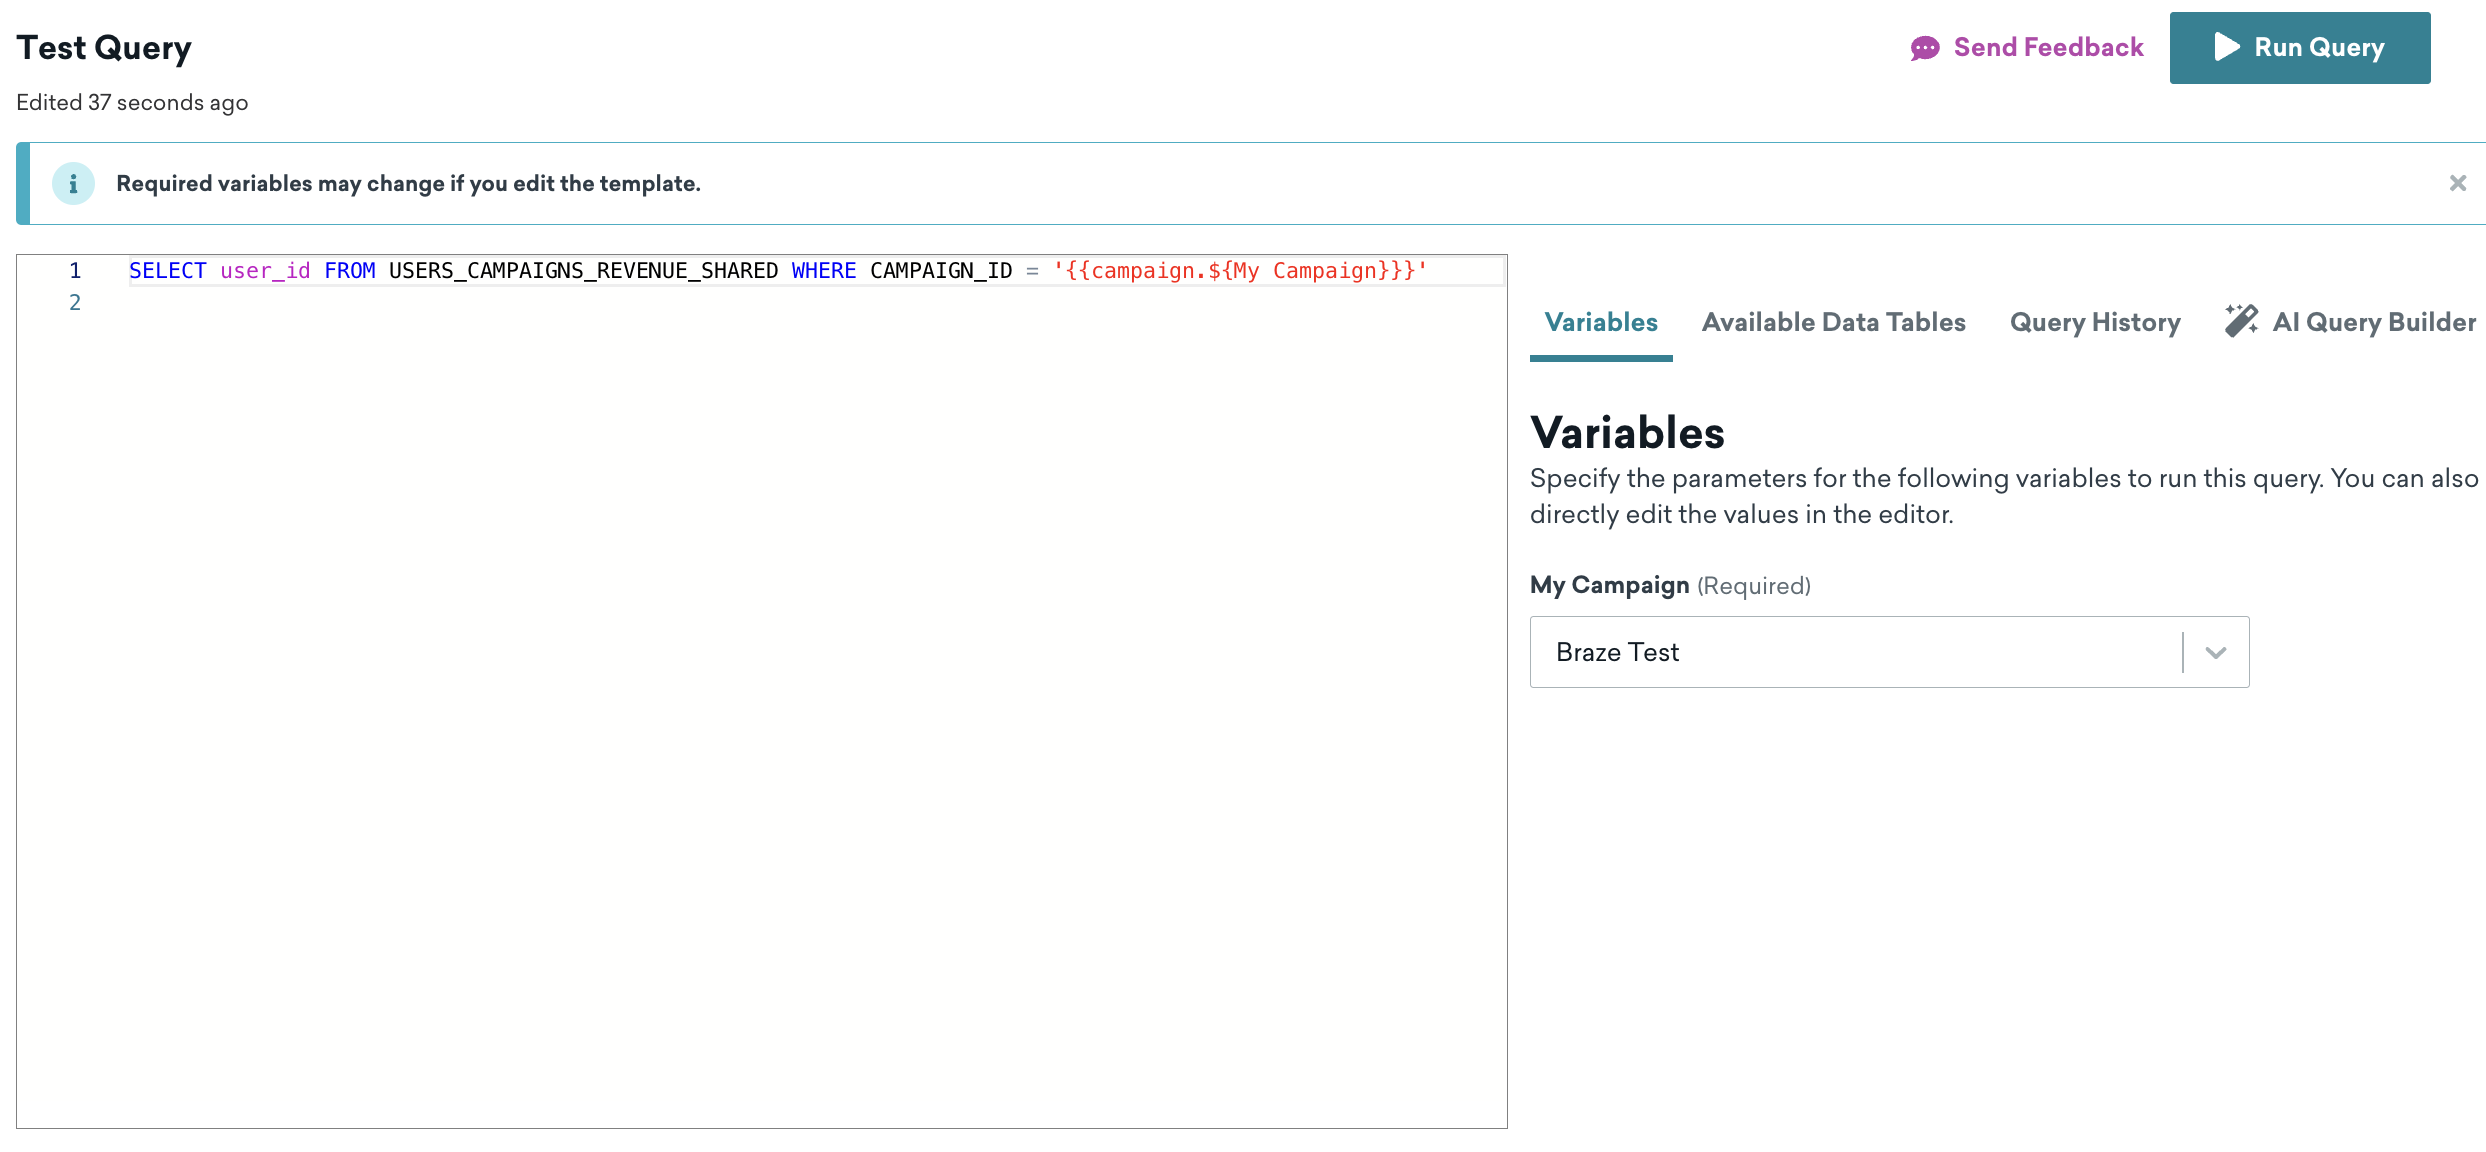Click the campaign variable string in query
The image size is (2486, 1152).
(1239, 271)
